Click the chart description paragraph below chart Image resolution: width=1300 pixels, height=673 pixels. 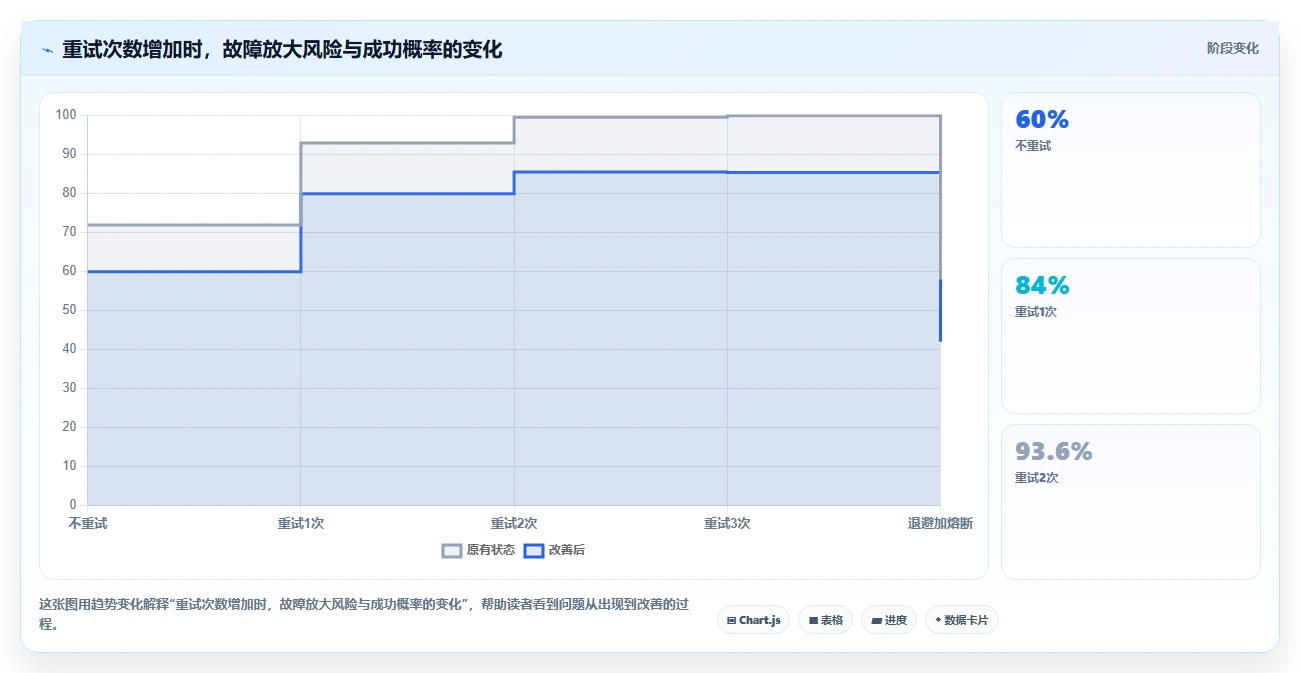pyautogui.click(x=363, y=614)
